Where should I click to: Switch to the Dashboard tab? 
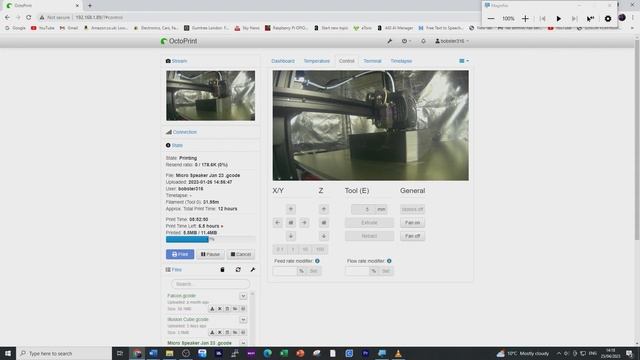(x=283, y=61)
